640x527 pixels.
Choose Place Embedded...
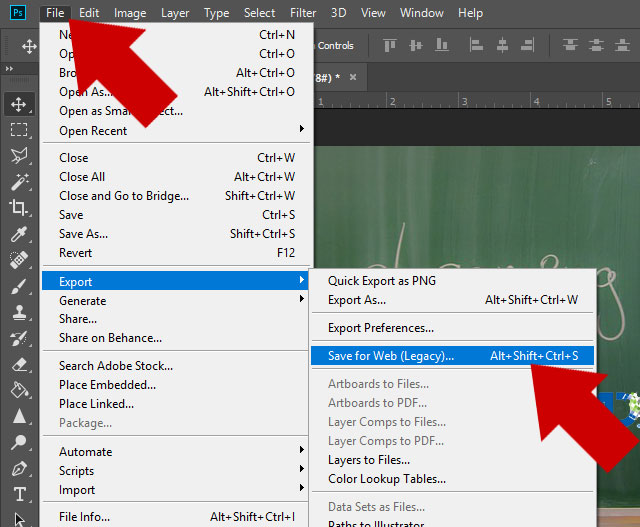coord(175,385)
